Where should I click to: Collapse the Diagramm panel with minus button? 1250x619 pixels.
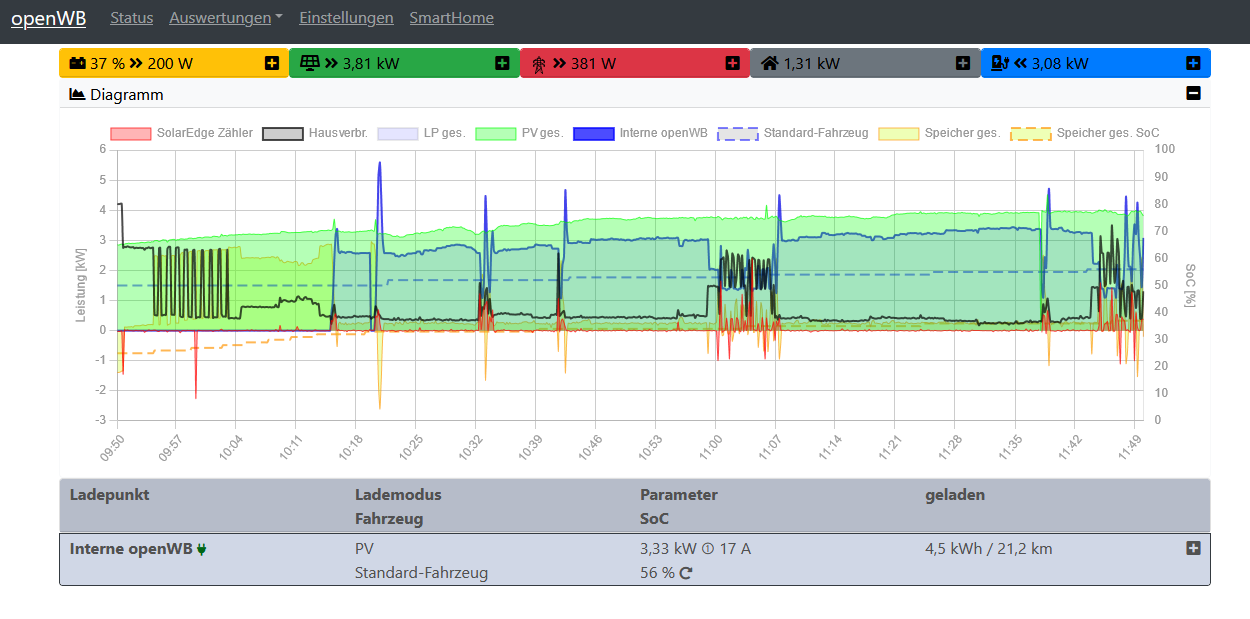[x=1193, y=93]
